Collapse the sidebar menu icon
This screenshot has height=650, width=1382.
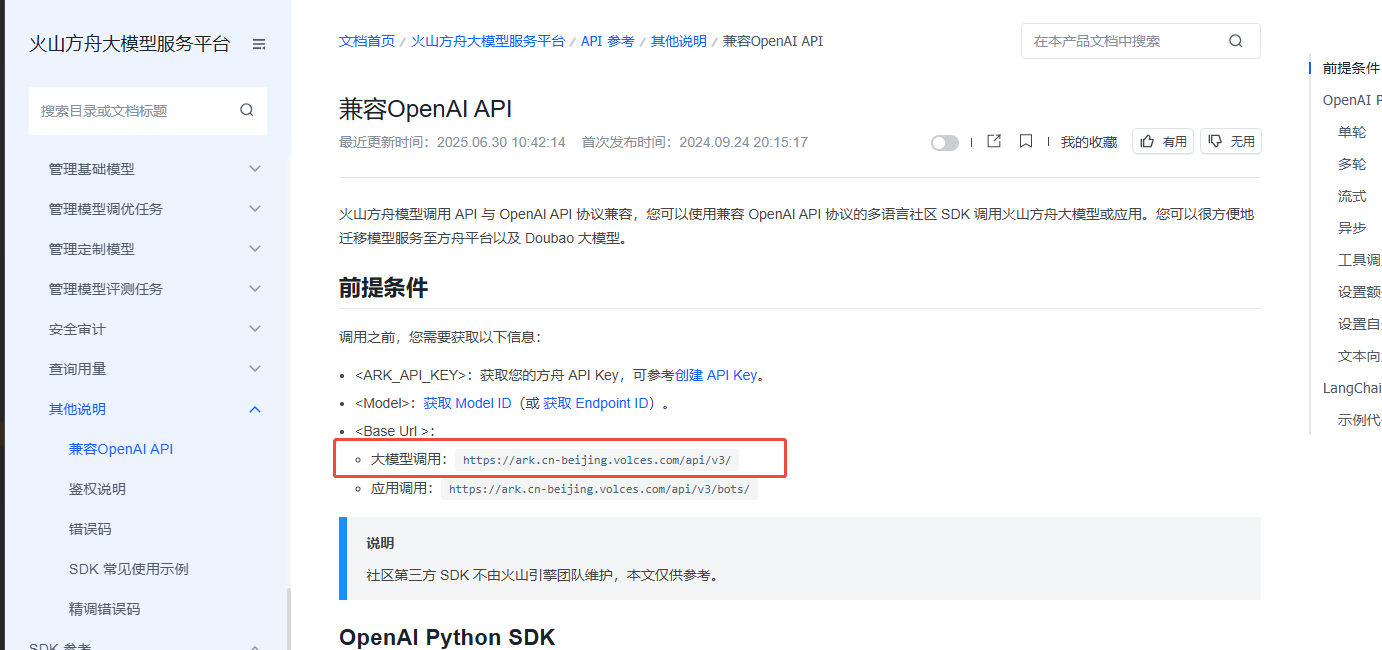(259, 44)
